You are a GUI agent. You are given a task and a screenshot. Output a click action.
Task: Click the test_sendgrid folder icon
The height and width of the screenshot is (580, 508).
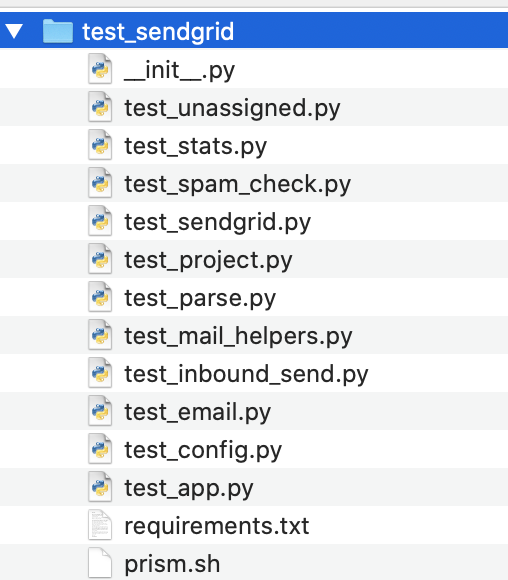58,31
